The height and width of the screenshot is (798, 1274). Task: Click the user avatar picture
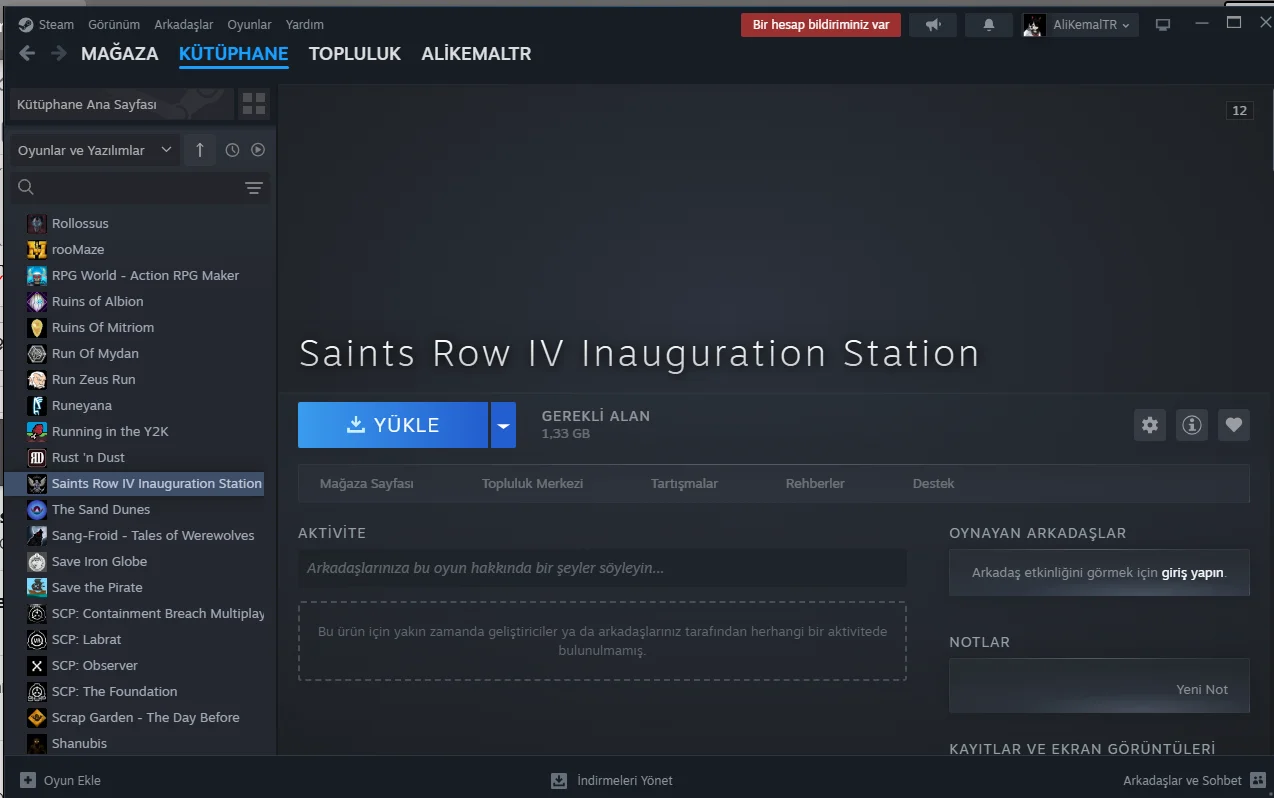(1034, 25)
